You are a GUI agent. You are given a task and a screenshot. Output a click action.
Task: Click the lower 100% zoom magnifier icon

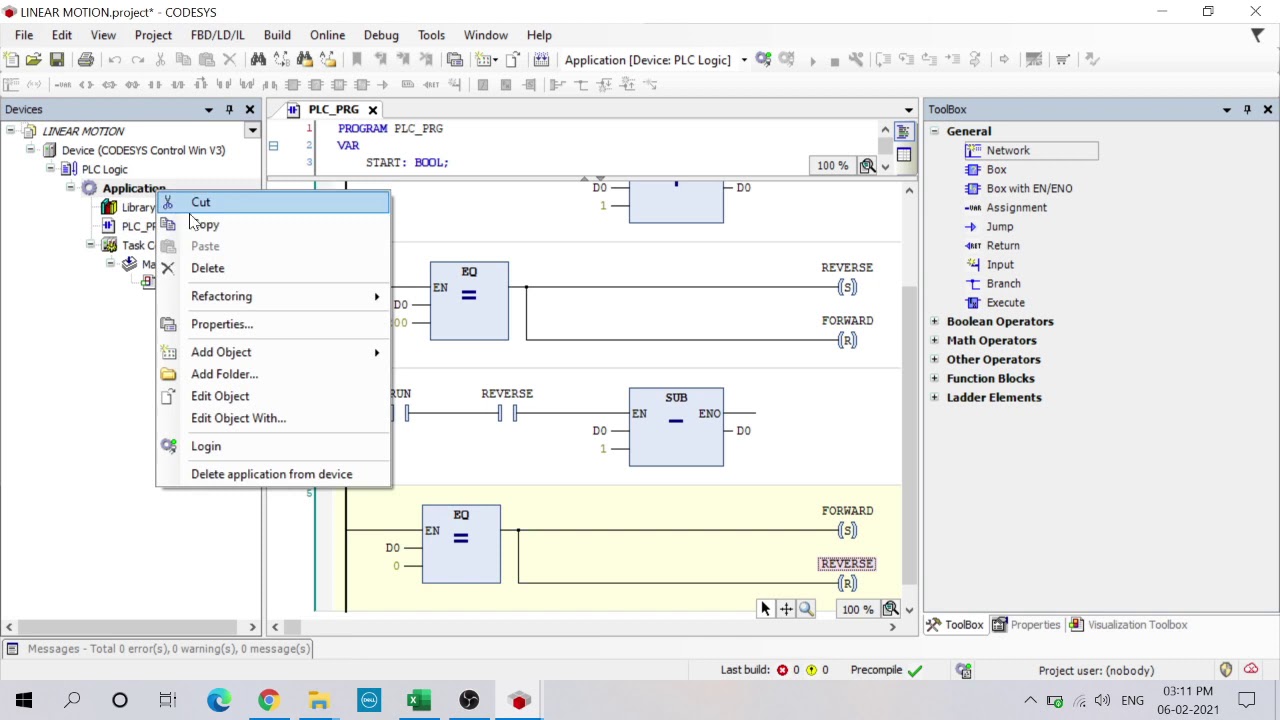[892, 609]
